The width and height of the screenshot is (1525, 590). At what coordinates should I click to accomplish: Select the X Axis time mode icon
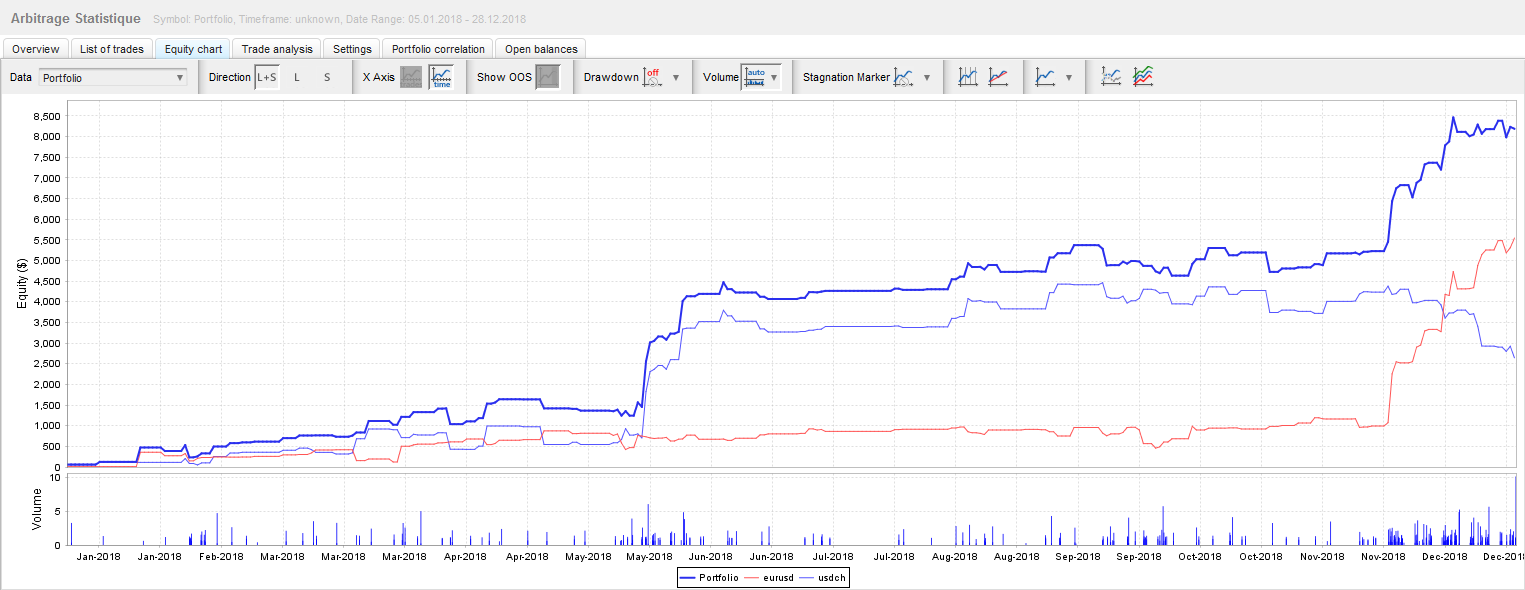(441, 77)
